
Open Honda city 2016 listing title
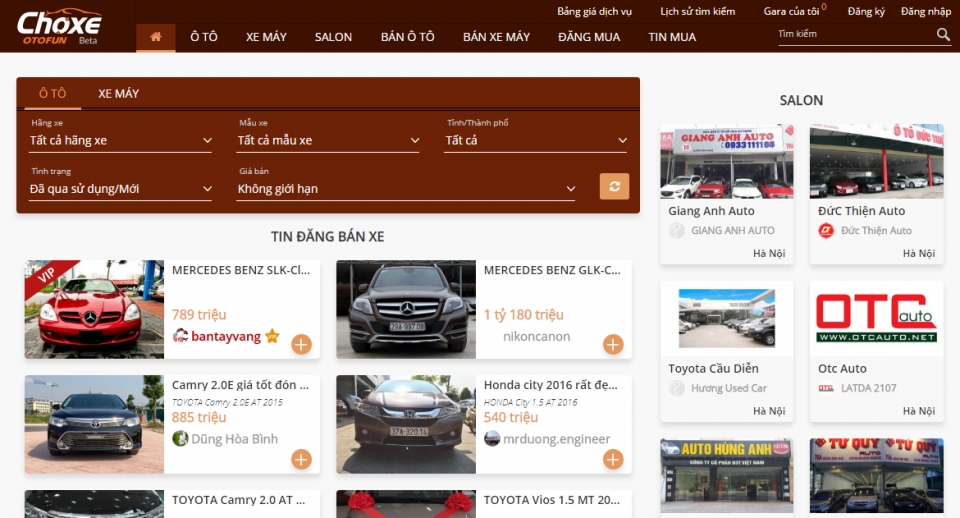[551, 385]
